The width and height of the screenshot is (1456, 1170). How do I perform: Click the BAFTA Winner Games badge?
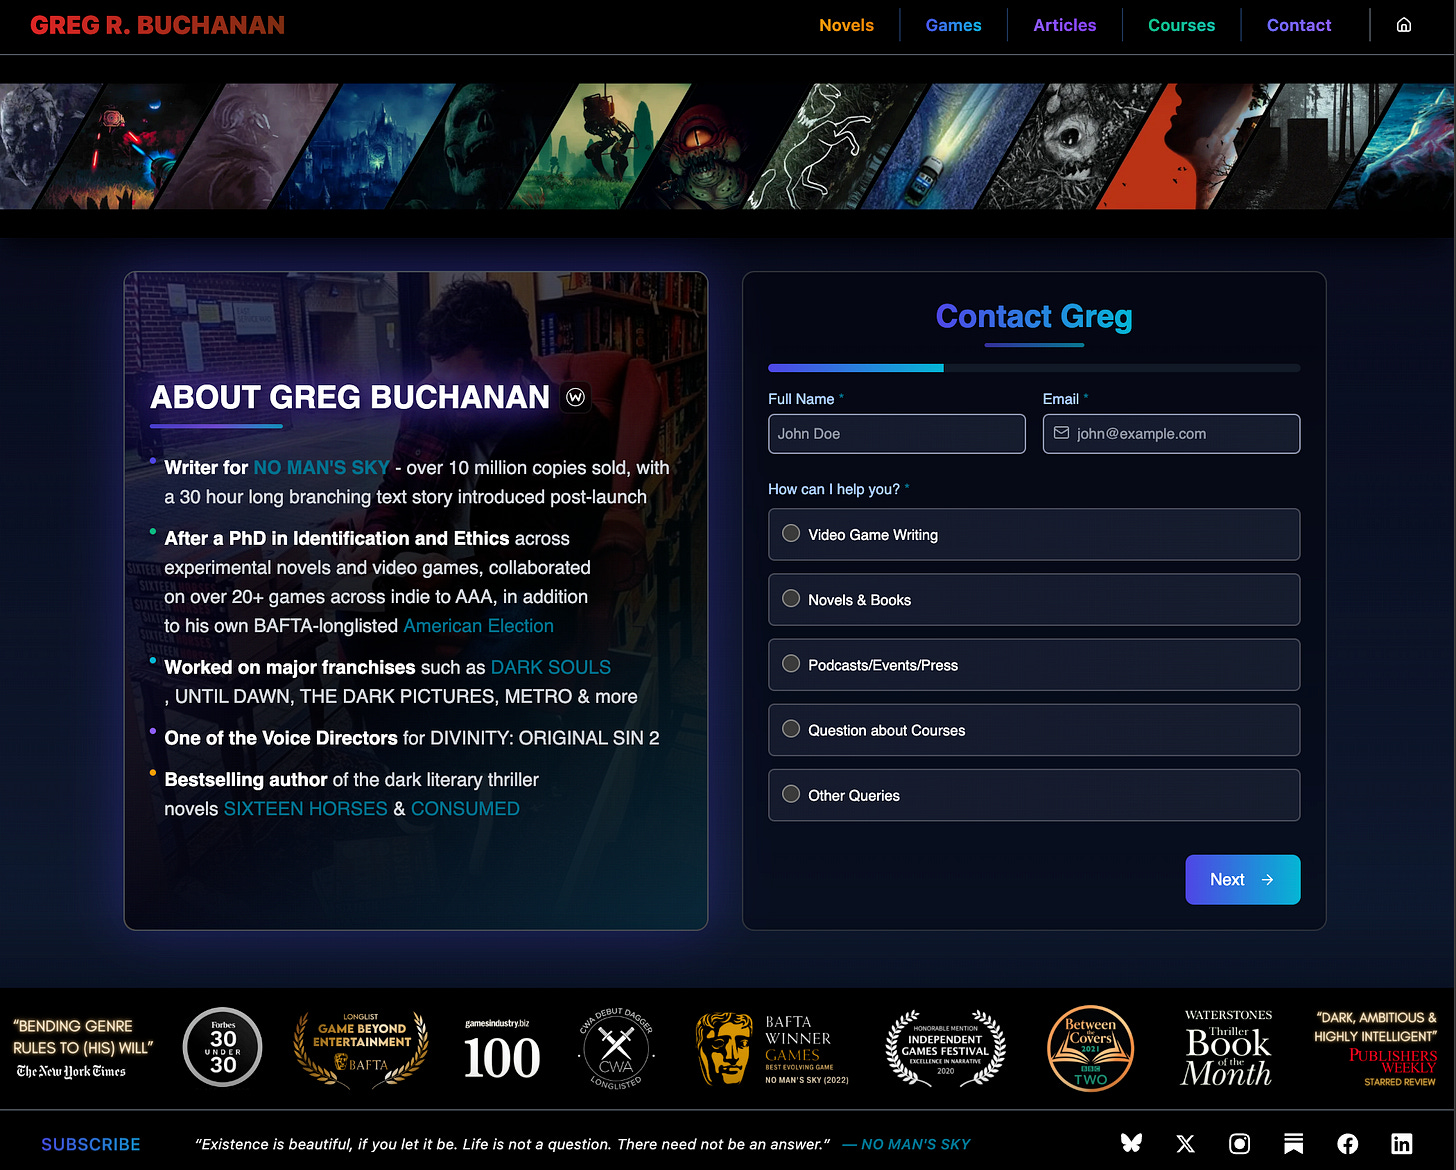tap(773, 1048)
